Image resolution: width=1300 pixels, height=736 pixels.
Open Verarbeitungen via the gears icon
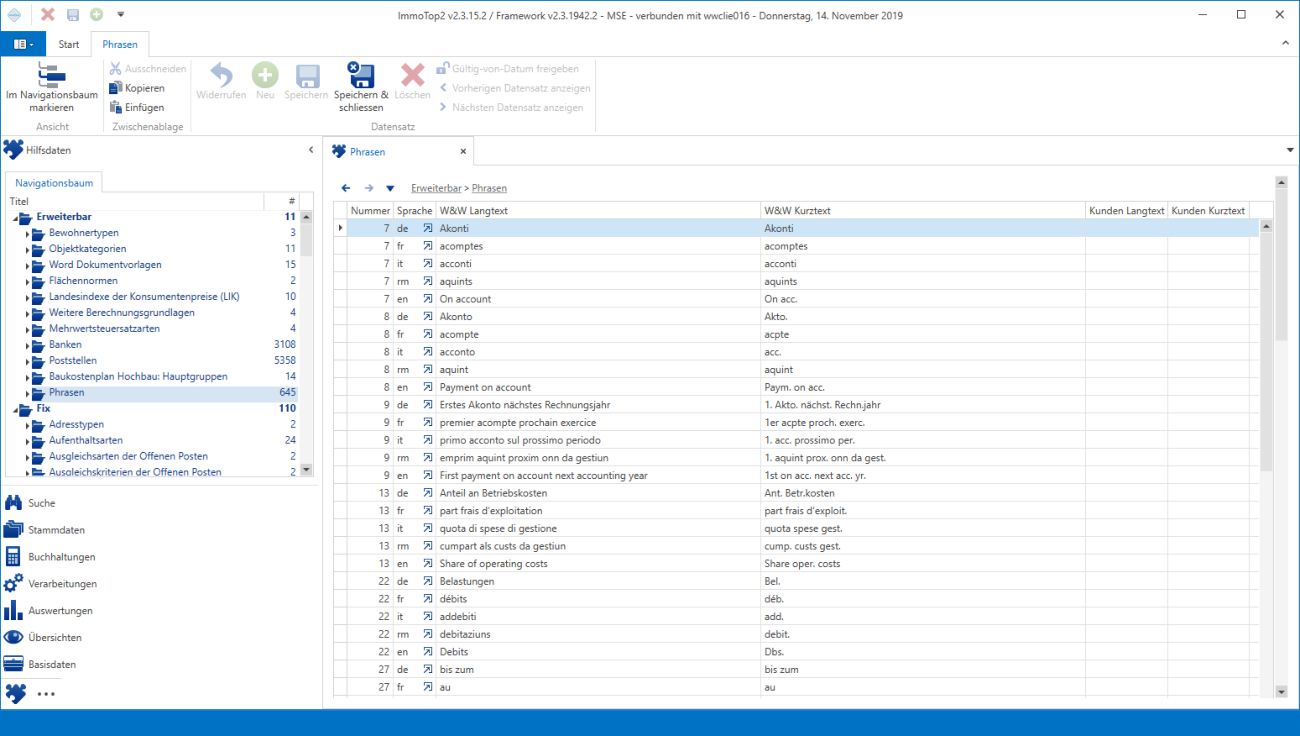coord(14,584)
